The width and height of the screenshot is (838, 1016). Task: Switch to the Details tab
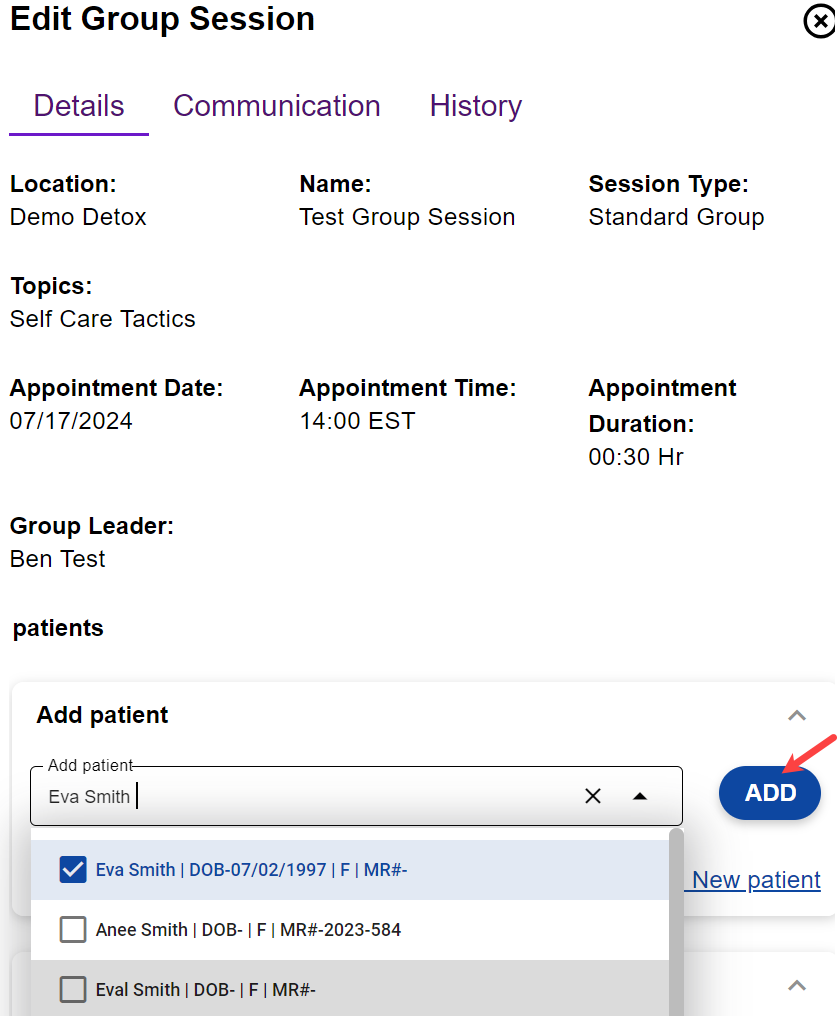(x=79, y=106)
